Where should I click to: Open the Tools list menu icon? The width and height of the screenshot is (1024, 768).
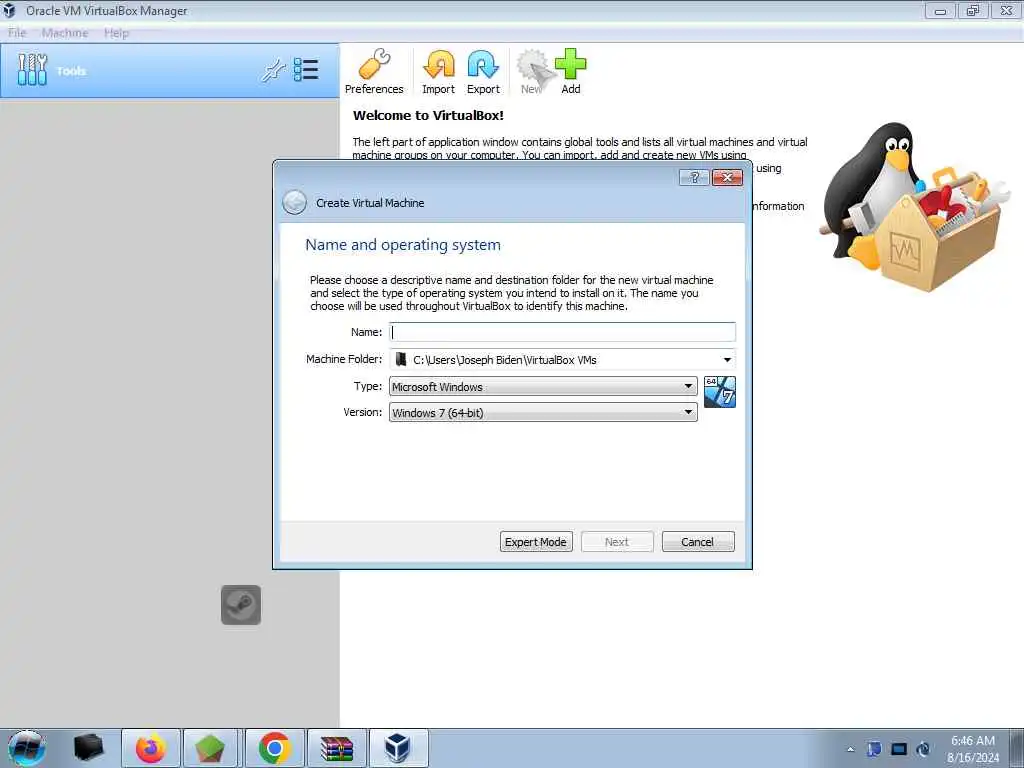(306, 70)
